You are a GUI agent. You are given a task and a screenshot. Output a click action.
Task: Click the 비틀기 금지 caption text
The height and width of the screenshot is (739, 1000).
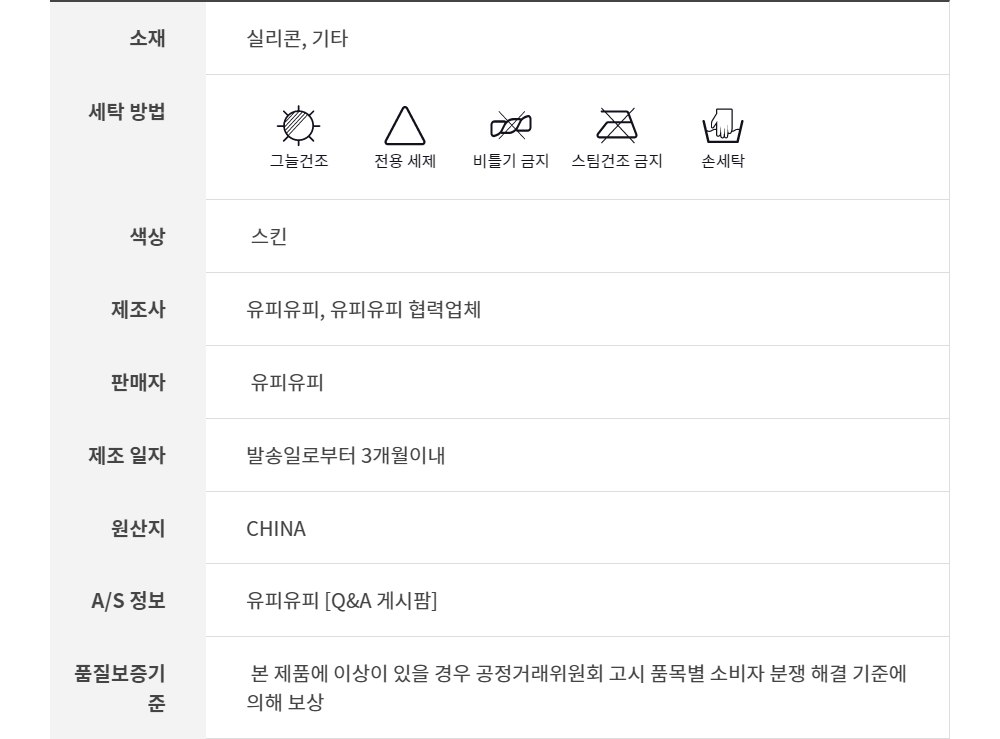tap(510, 161)
